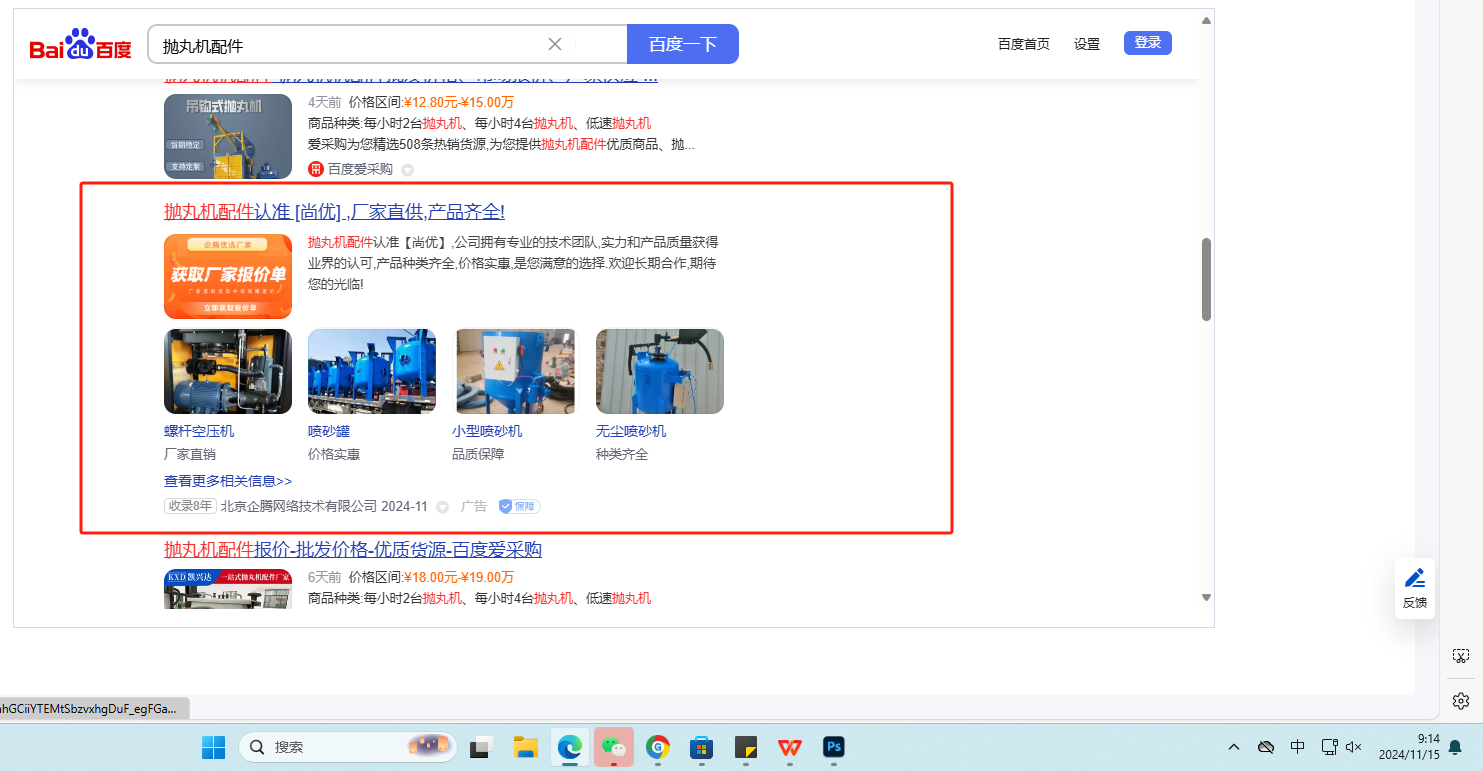The height and width of the screenshot is (771, 1483).
Task: Click the 螺杆空压机 text link
Action: click(x=199, y=431)
